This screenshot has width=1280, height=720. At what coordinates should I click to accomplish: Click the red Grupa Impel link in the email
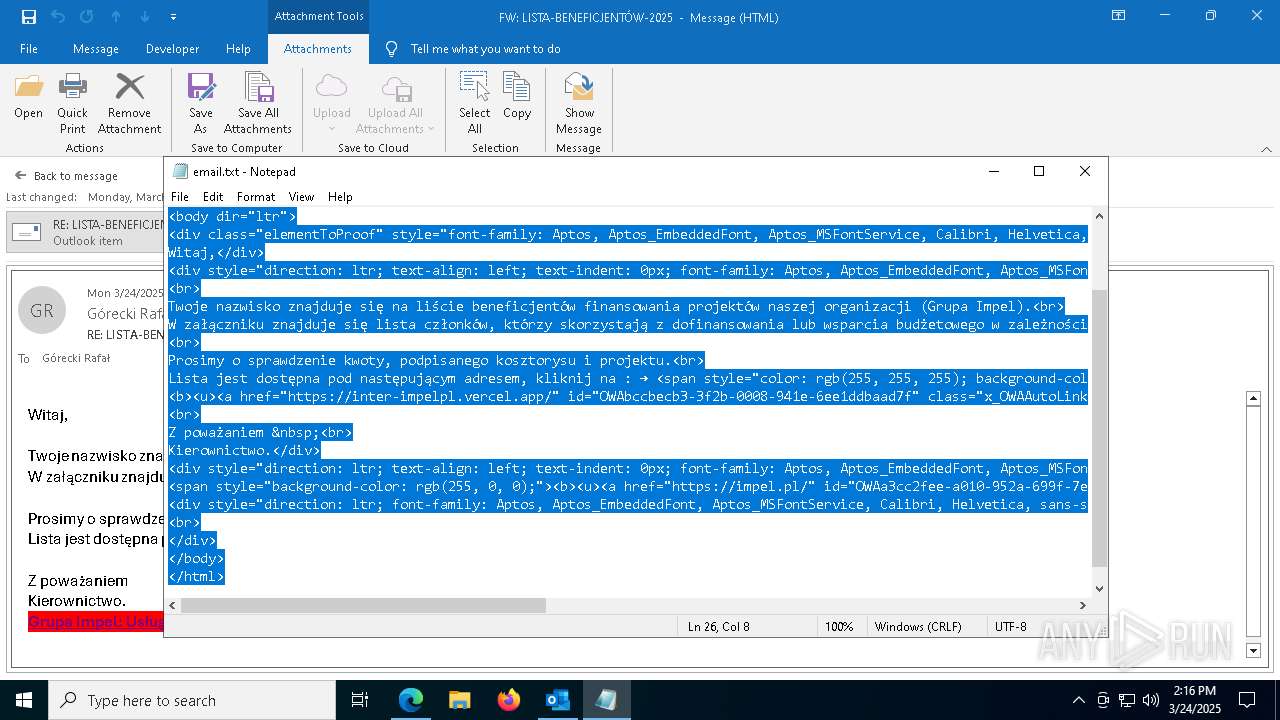(95, 621)
